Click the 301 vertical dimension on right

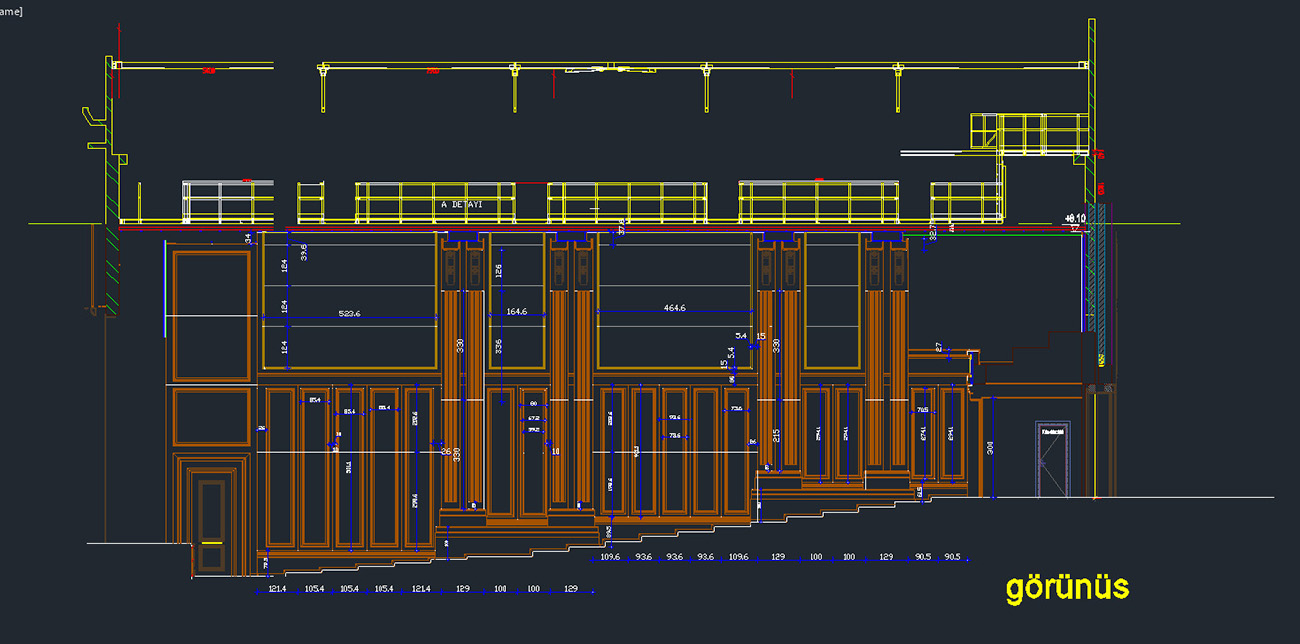click(990, 447)
